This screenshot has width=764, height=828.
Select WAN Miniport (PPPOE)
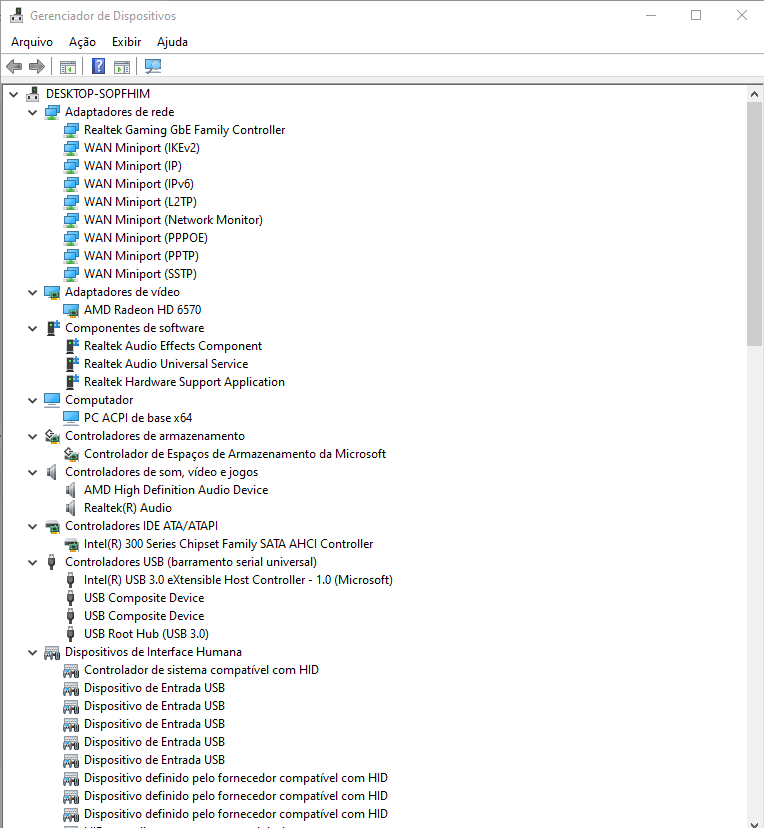146,238
